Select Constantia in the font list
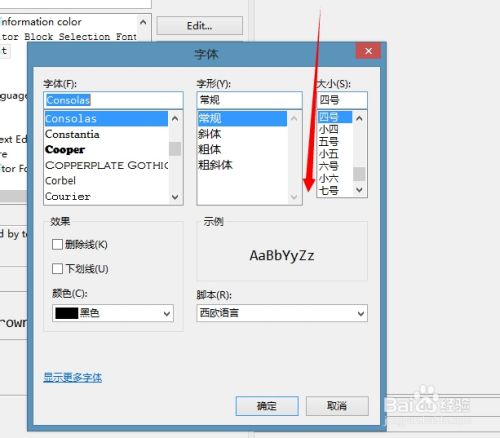Viewport: 500px width, 438px height. [x=72, y=134]
